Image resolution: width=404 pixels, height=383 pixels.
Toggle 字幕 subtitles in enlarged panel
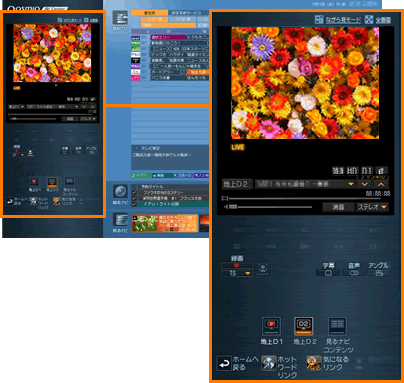(x=328, y=273)
